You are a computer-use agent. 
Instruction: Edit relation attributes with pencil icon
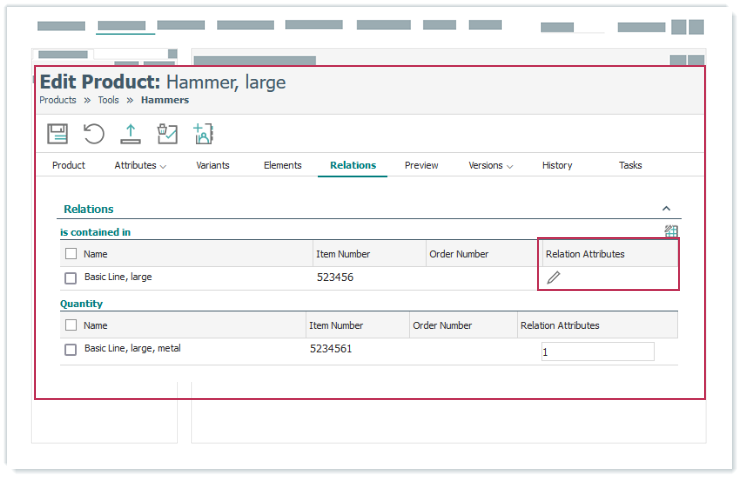(x=553, y=277)
